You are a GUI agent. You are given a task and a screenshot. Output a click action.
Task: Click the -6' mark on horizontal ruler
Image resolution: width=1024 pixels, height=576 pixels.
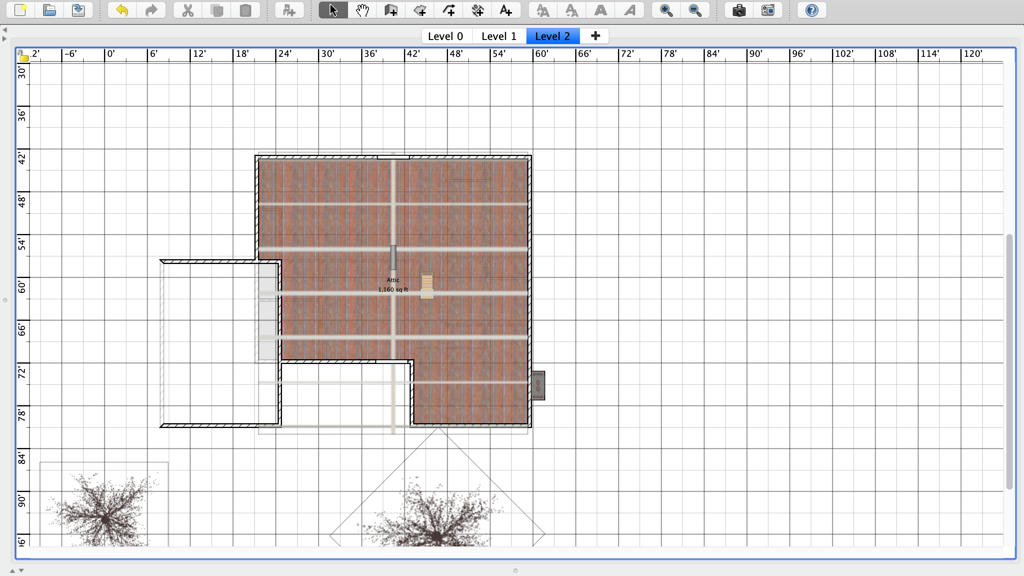pos(70,54)
